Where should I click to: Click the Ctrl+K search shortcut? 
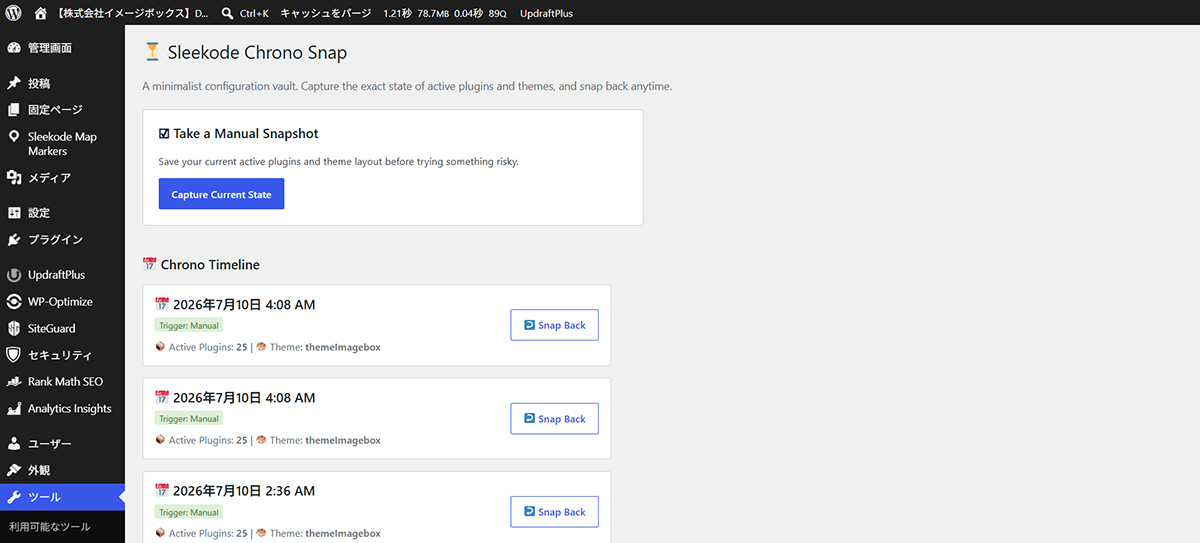pos(254,13)
